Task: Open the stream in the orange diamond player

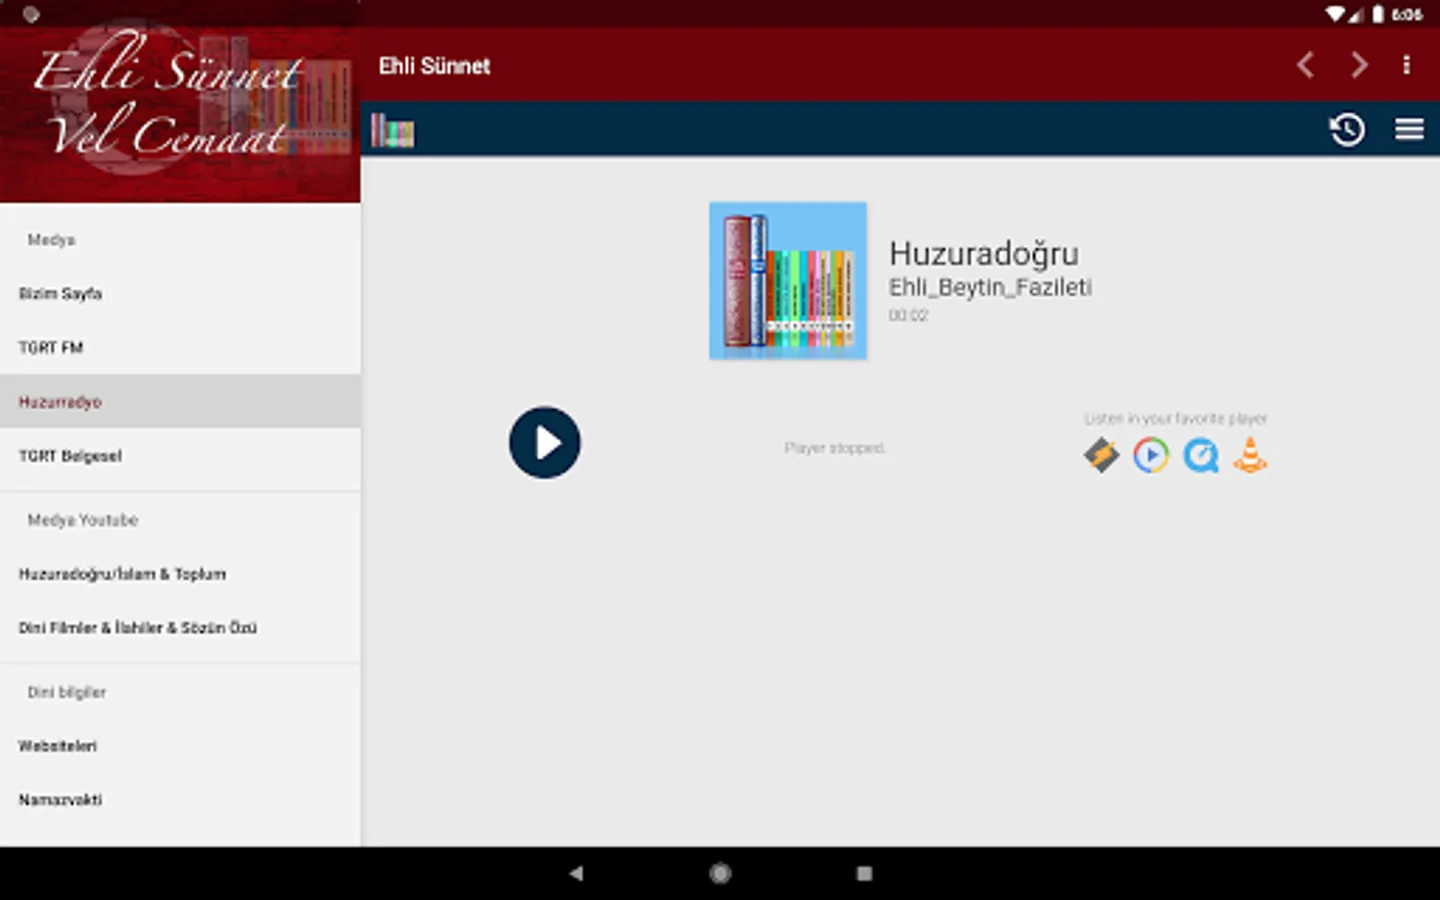Action: [1101, 455]
